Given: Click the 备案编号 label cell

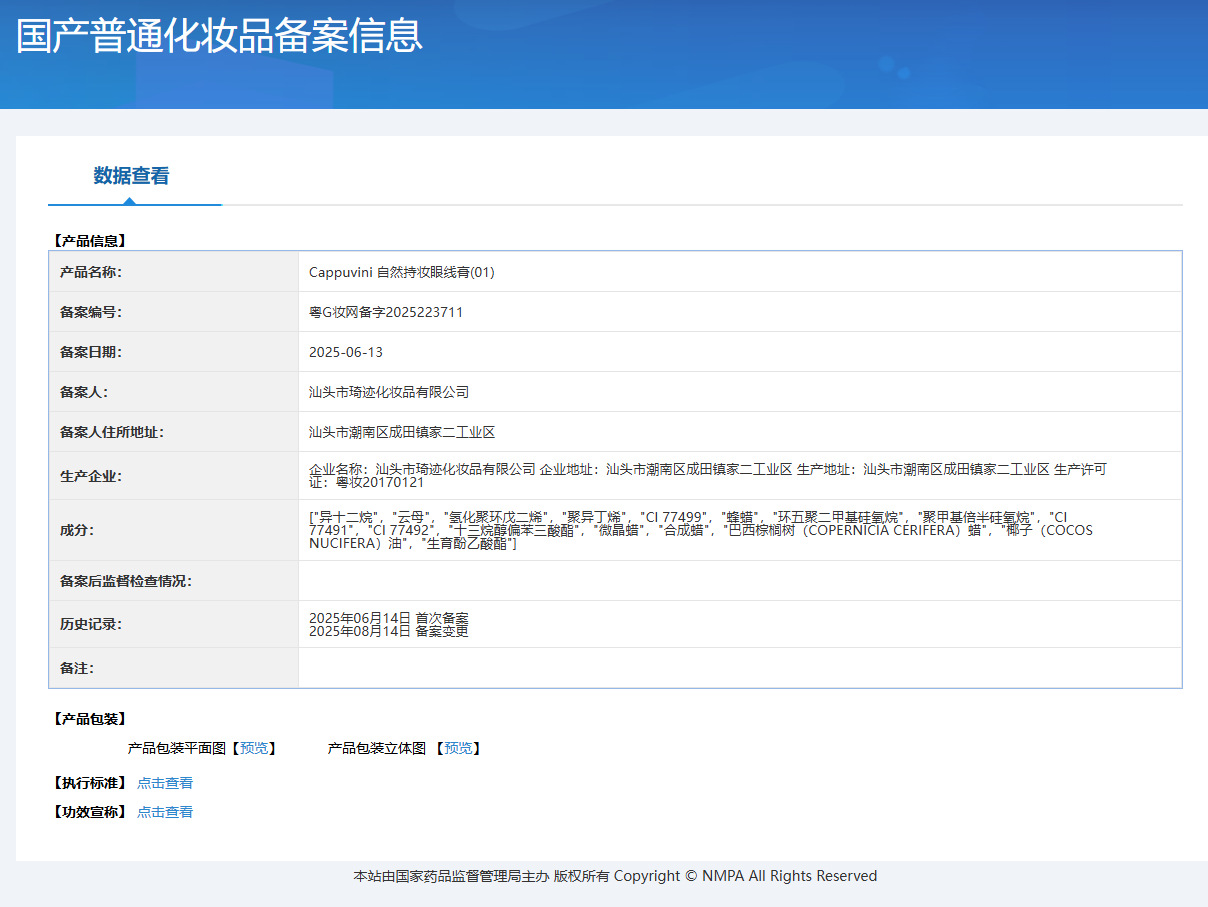Looking at the screenshot, I should [x=174, y=312].
